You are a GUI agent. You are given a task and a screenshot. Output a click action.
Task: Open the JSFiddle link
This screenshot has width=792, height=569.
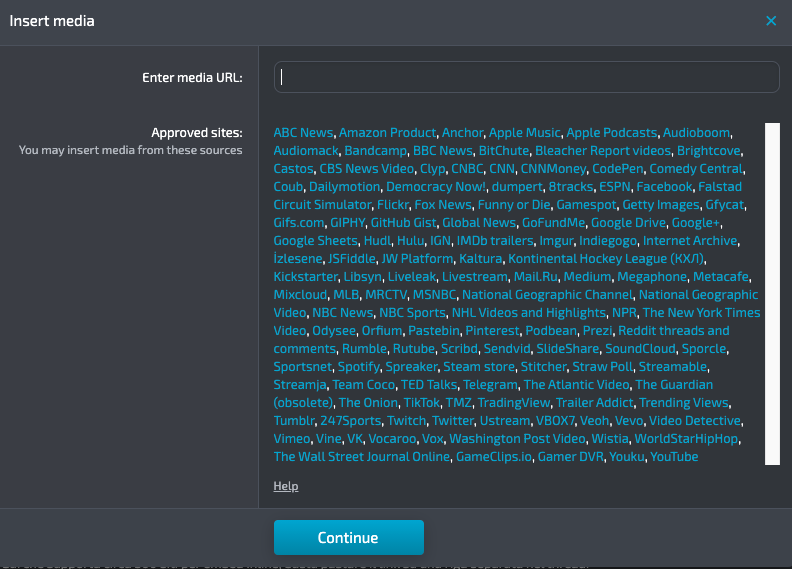point(352,258)
